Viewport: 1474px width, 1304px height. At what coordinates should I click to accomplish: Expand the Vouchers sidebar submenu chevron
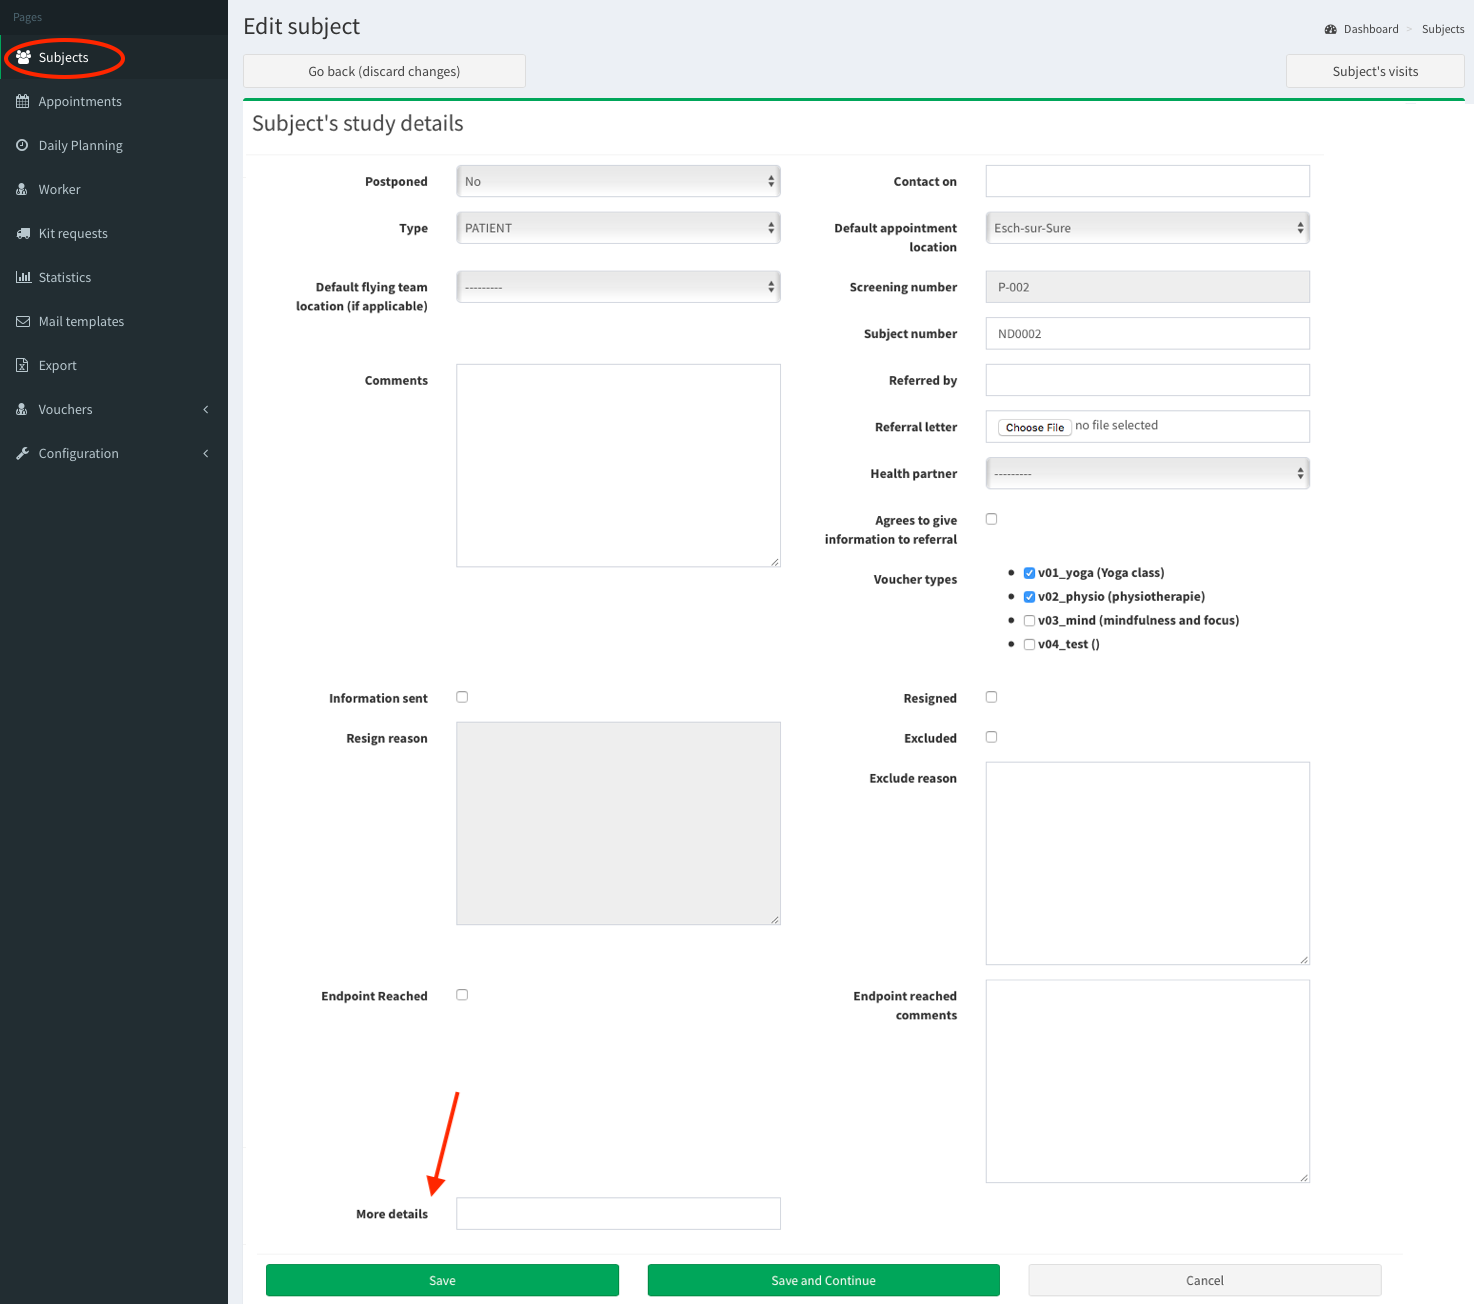point(206,409)
